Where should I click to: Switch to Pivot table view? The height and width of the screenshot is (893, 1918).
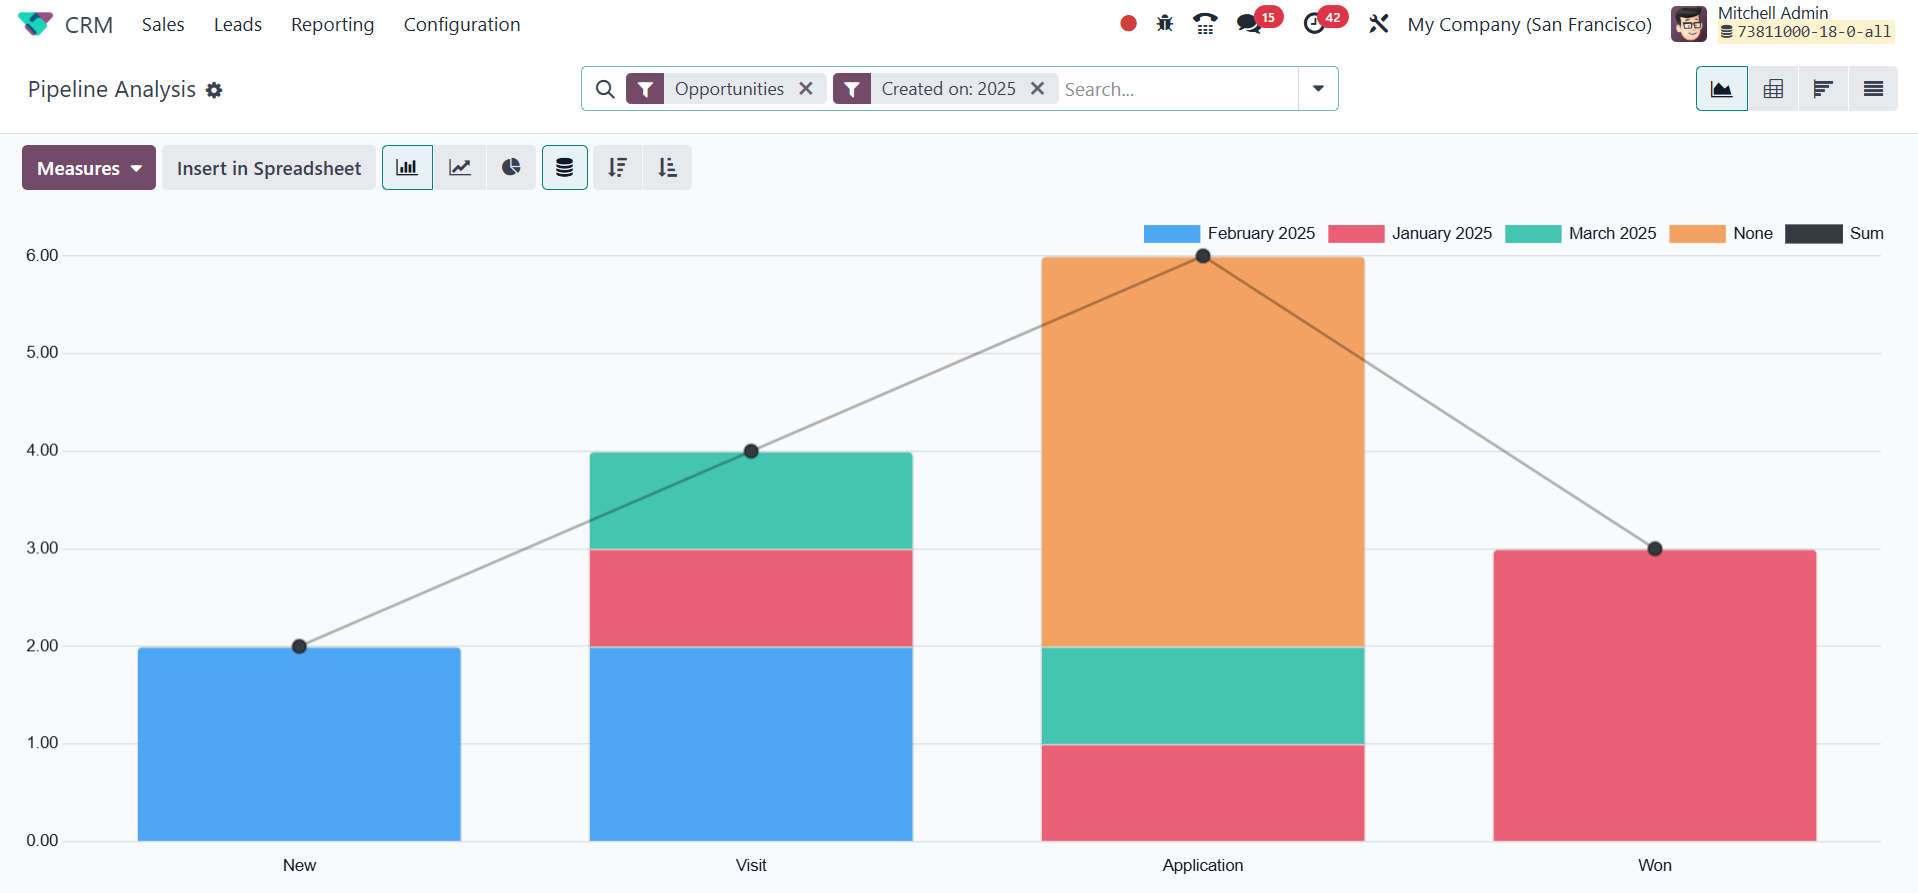pos(1773,89)
